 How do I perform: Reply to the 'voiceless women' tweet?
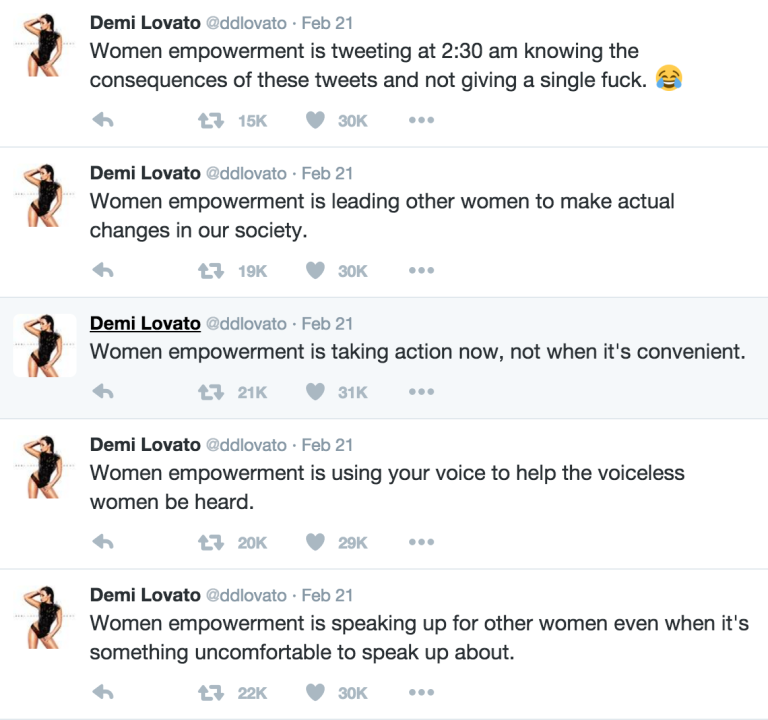pyautogui.click(x=102, y=542)
